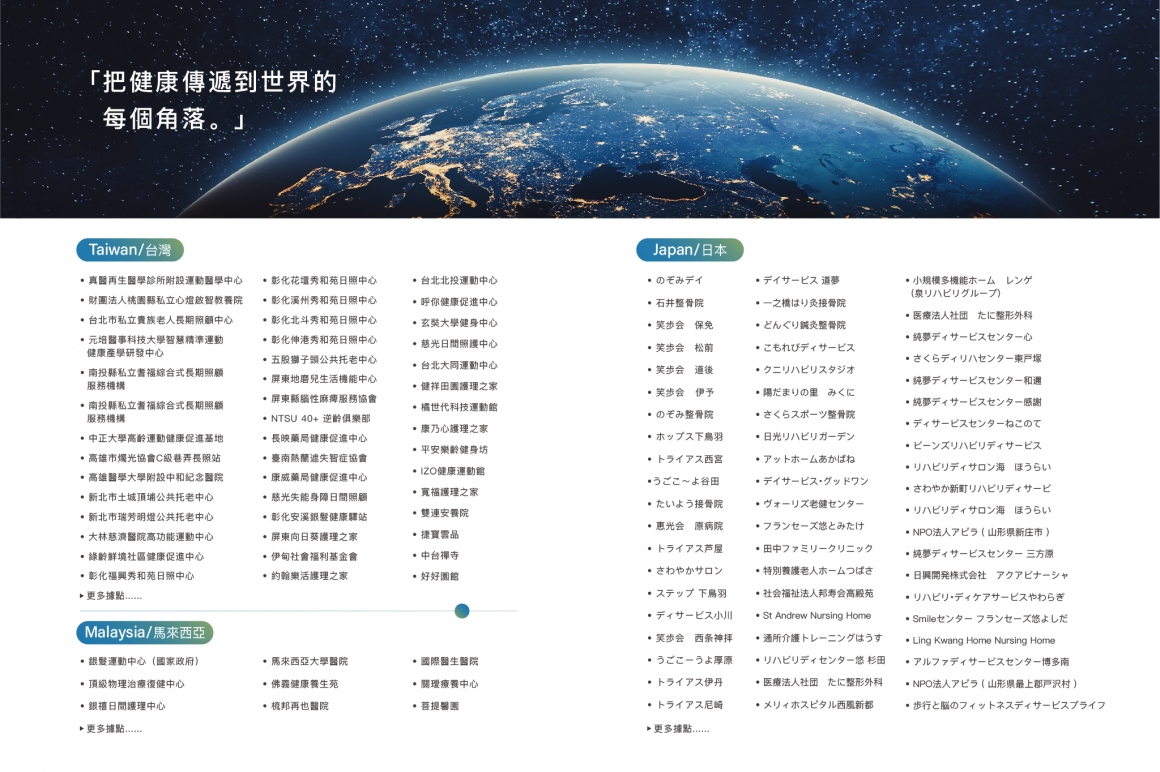
Task: Click 銀禧日間護理中心
Action: 127,706
